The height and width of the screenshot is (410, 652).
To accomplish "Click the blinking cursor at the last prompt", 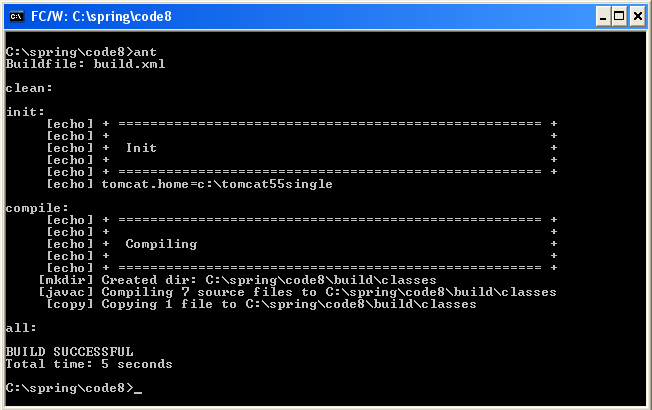I will click(x=138, y=392).
